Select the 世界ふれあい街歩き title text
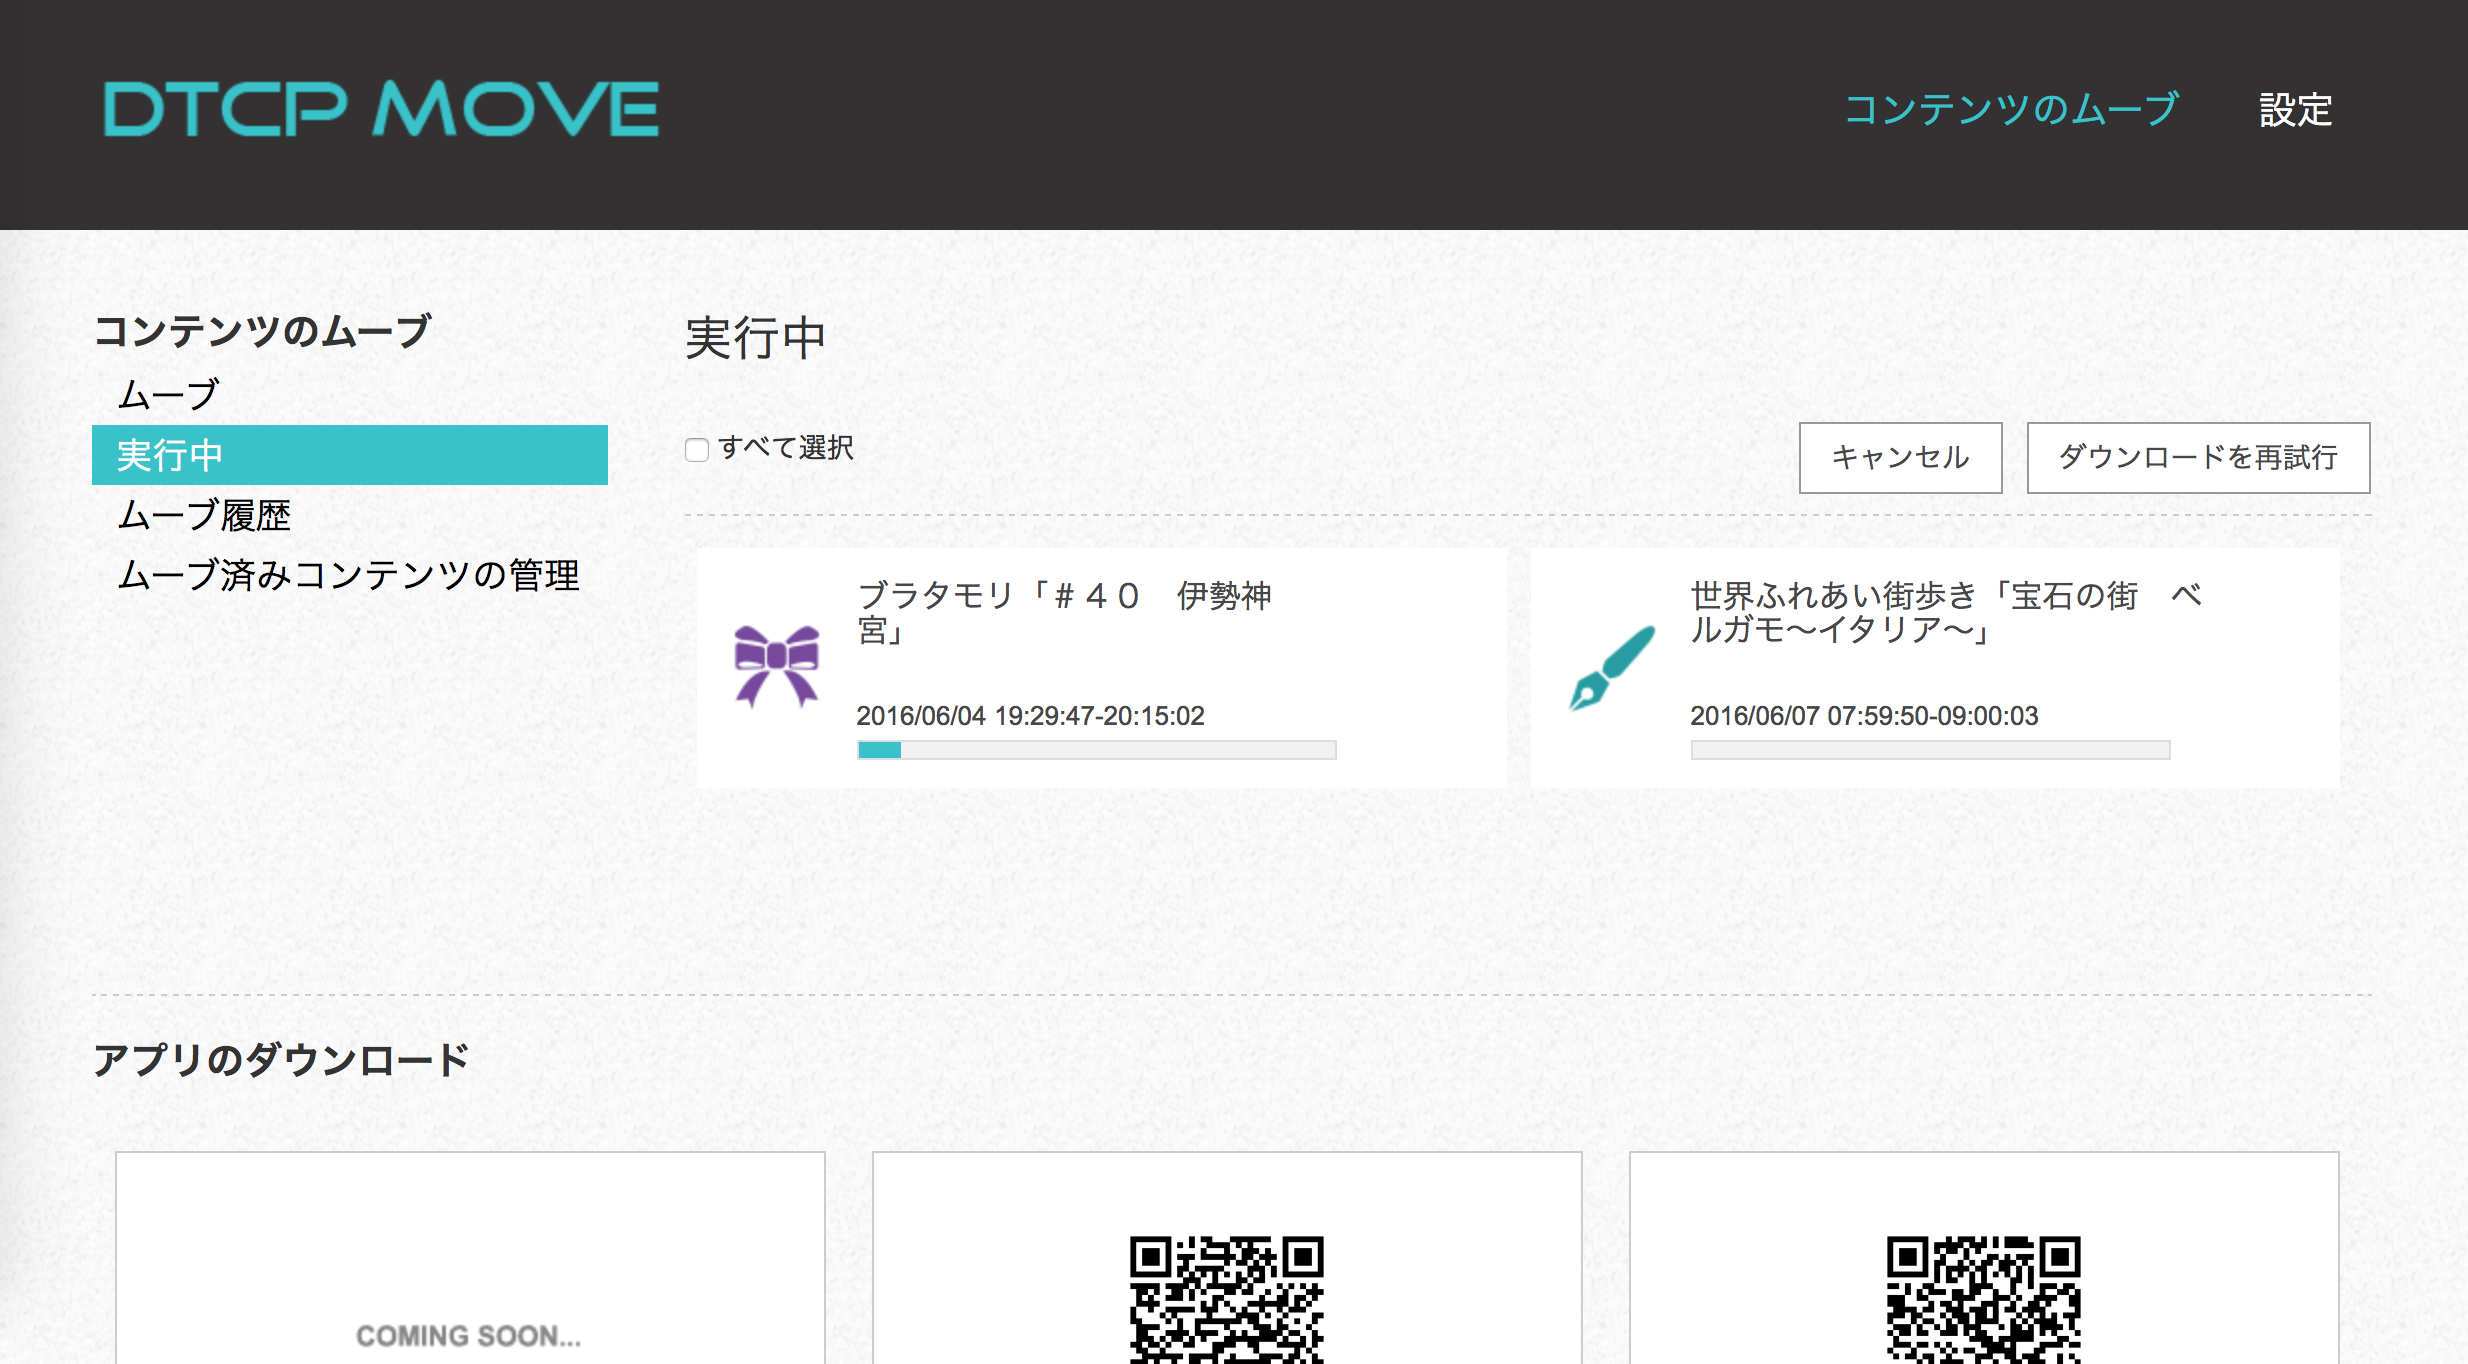Image resolution: width=2468 pixels, height=1364 pixels. (1946, 612)
